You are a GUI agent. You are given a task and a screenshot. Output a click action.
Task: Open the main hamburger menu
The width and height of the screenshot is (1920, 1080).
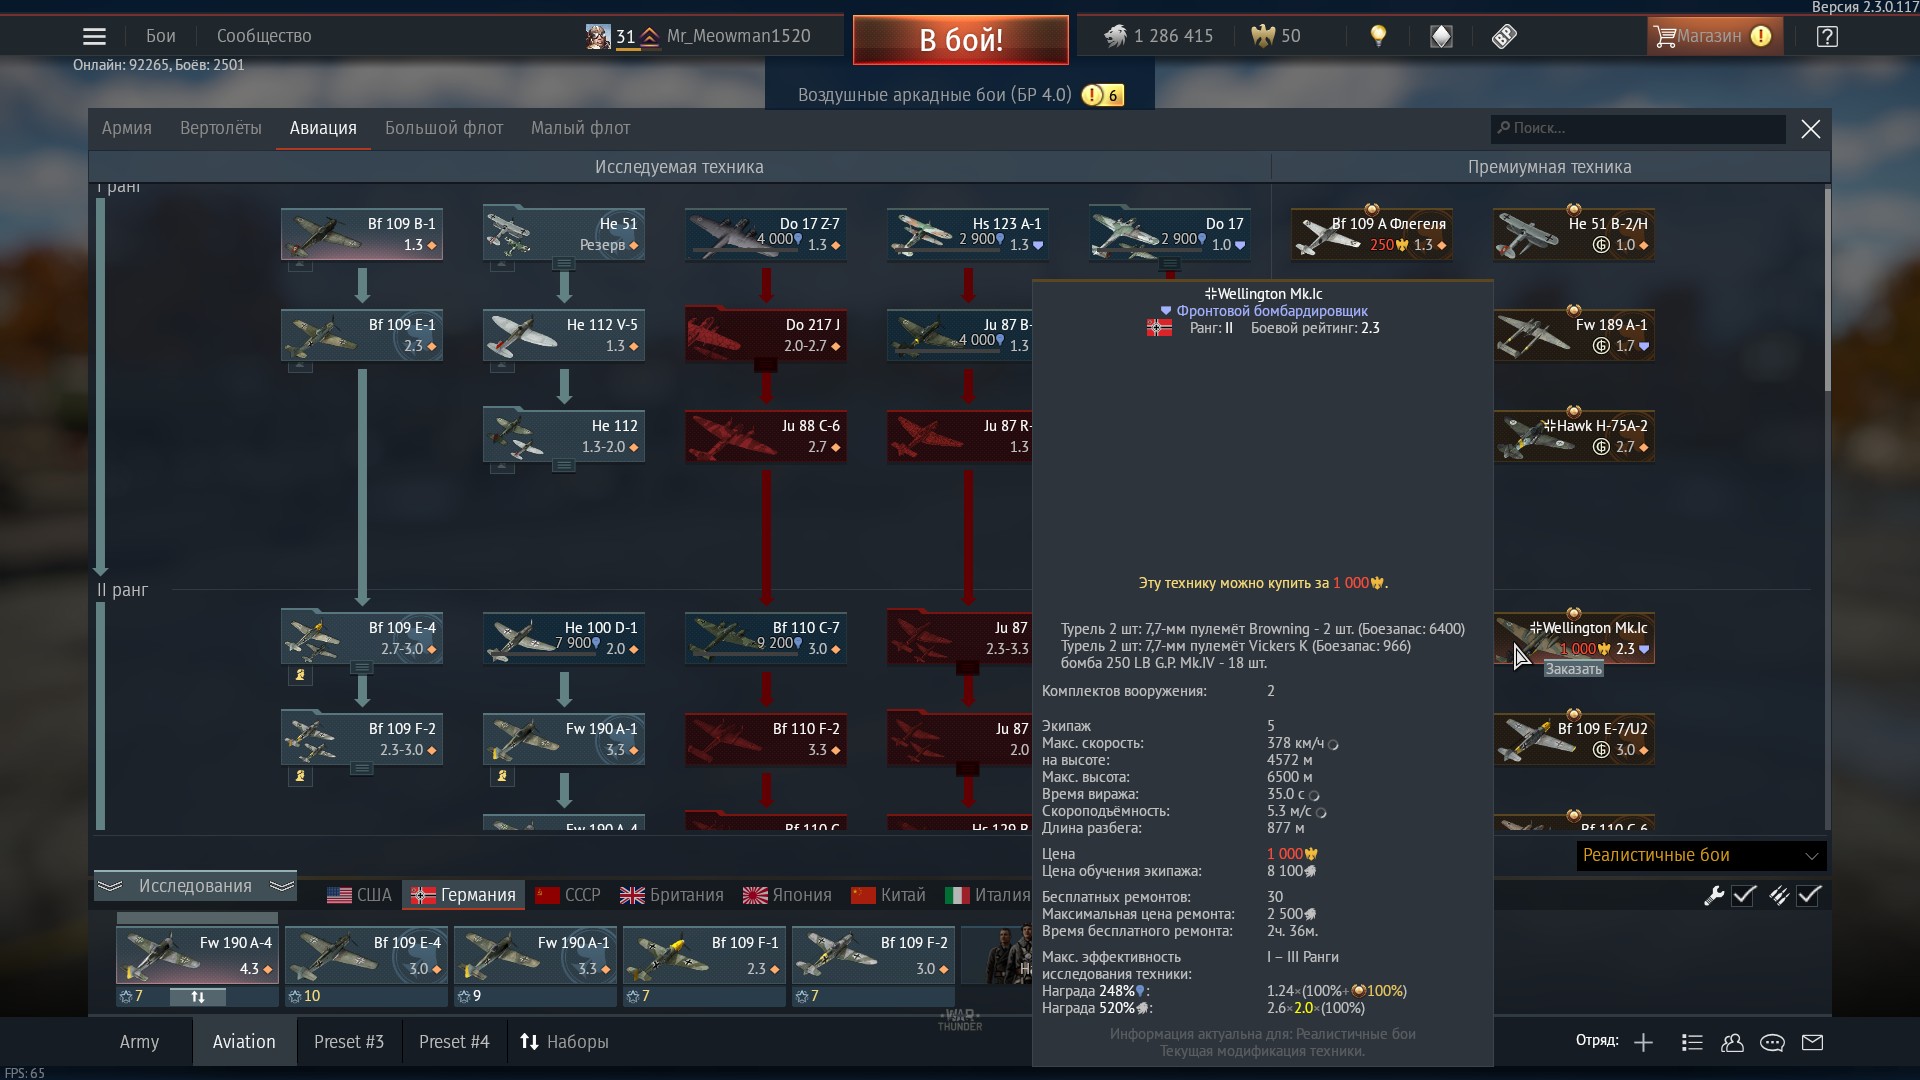tap(94, 36)
